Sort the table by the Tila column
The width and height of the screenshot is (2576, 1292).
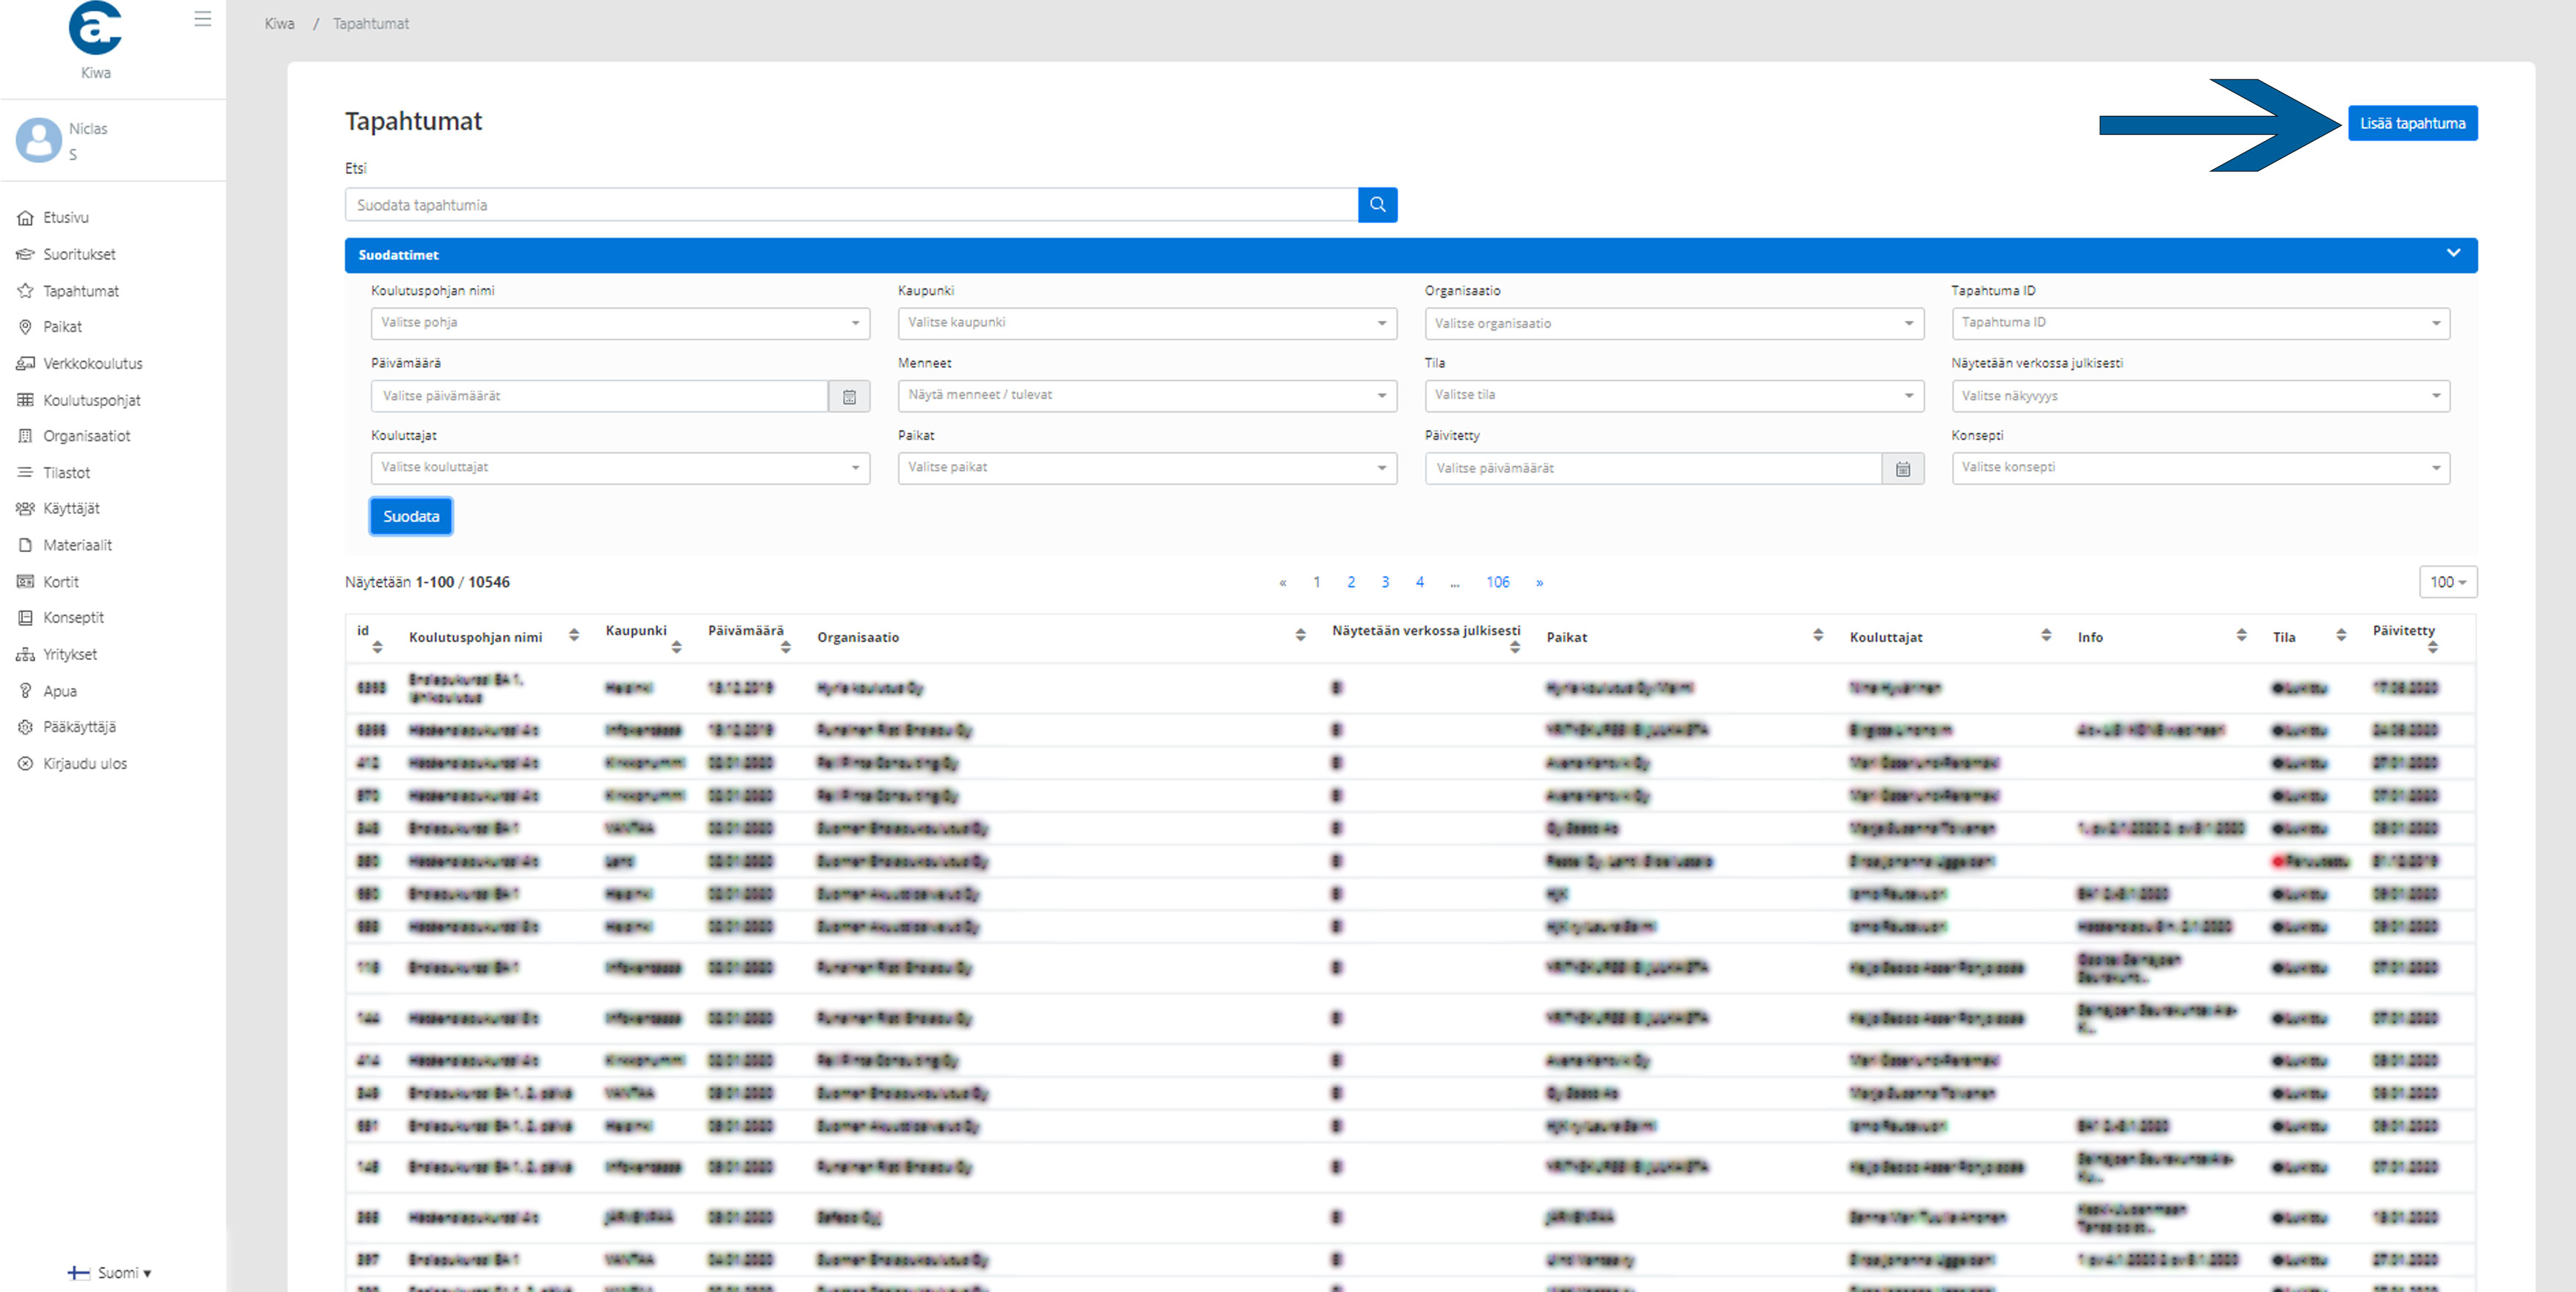click(x=2340, y=636)
